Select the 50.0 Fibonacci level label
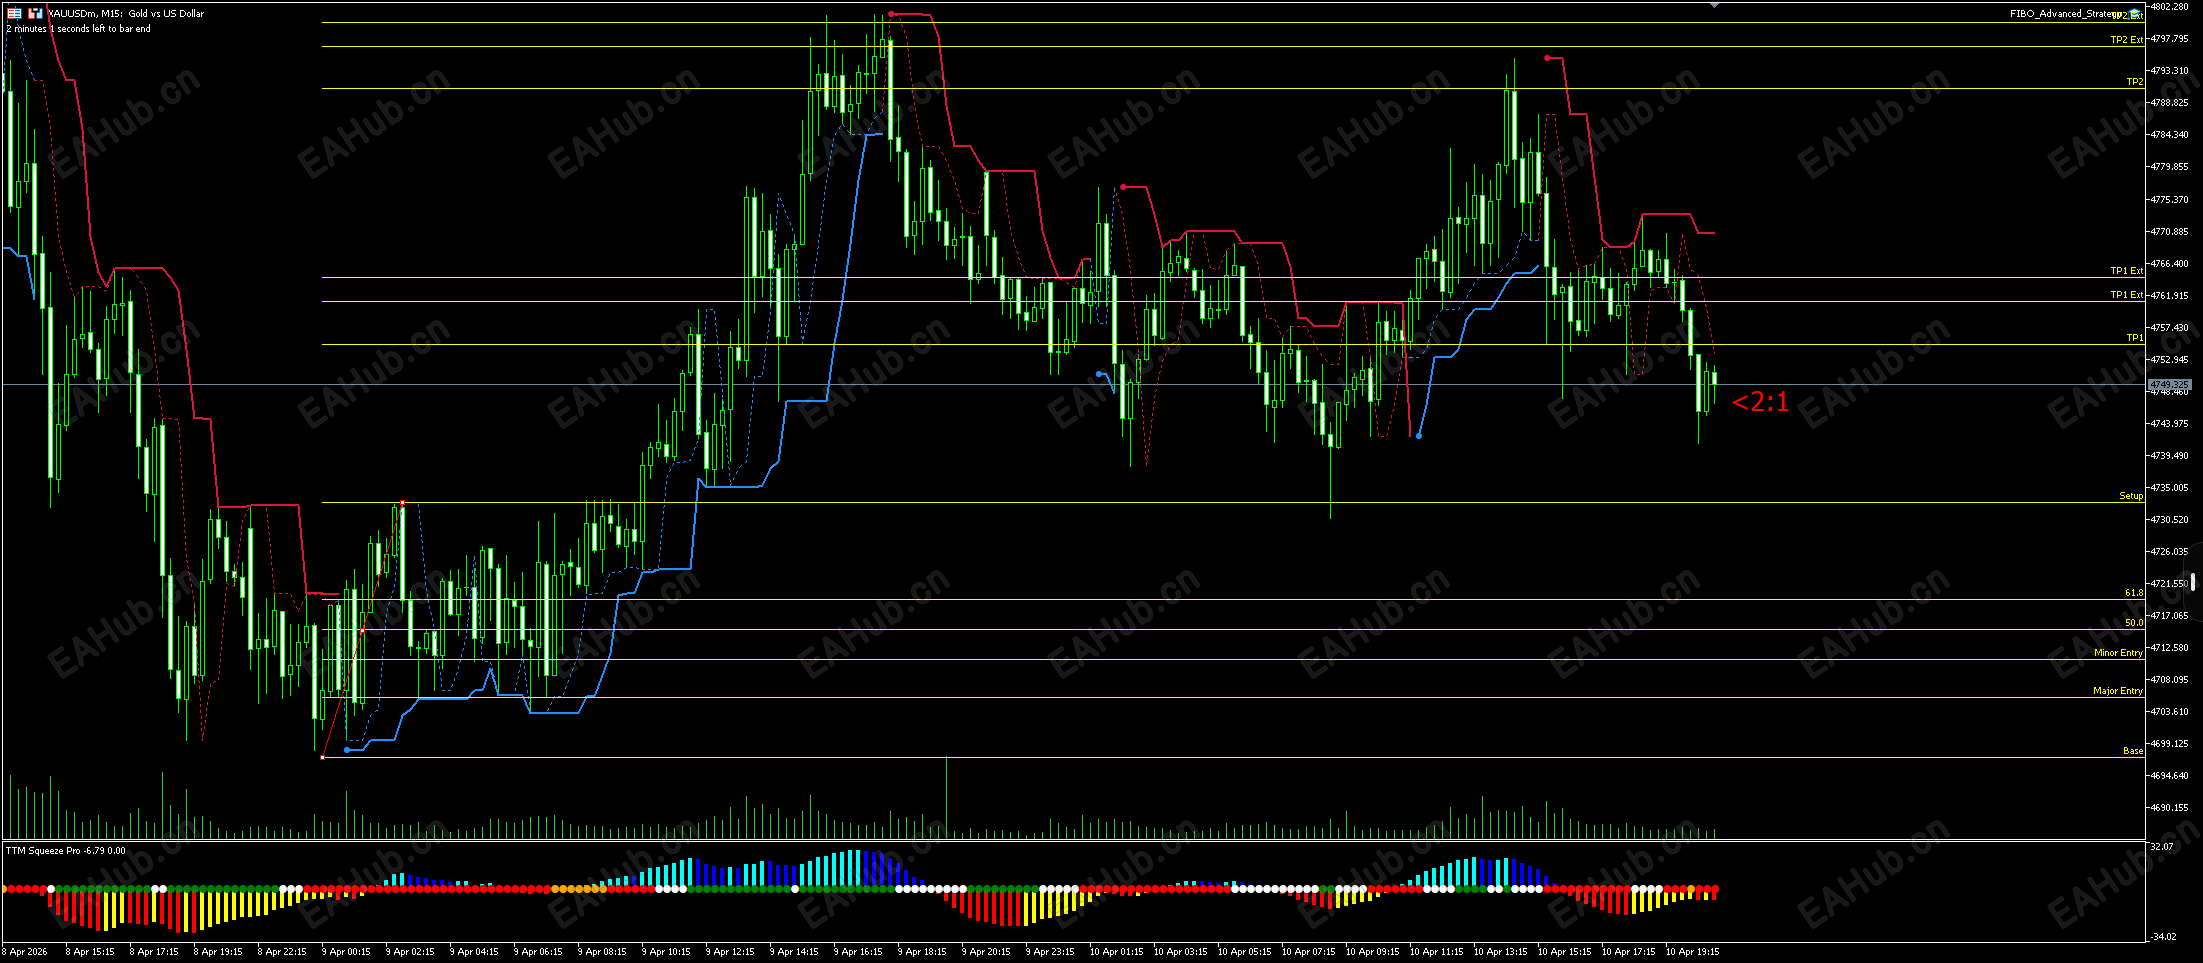This screenshot has width=2203, height=963. pos(2134,623)
